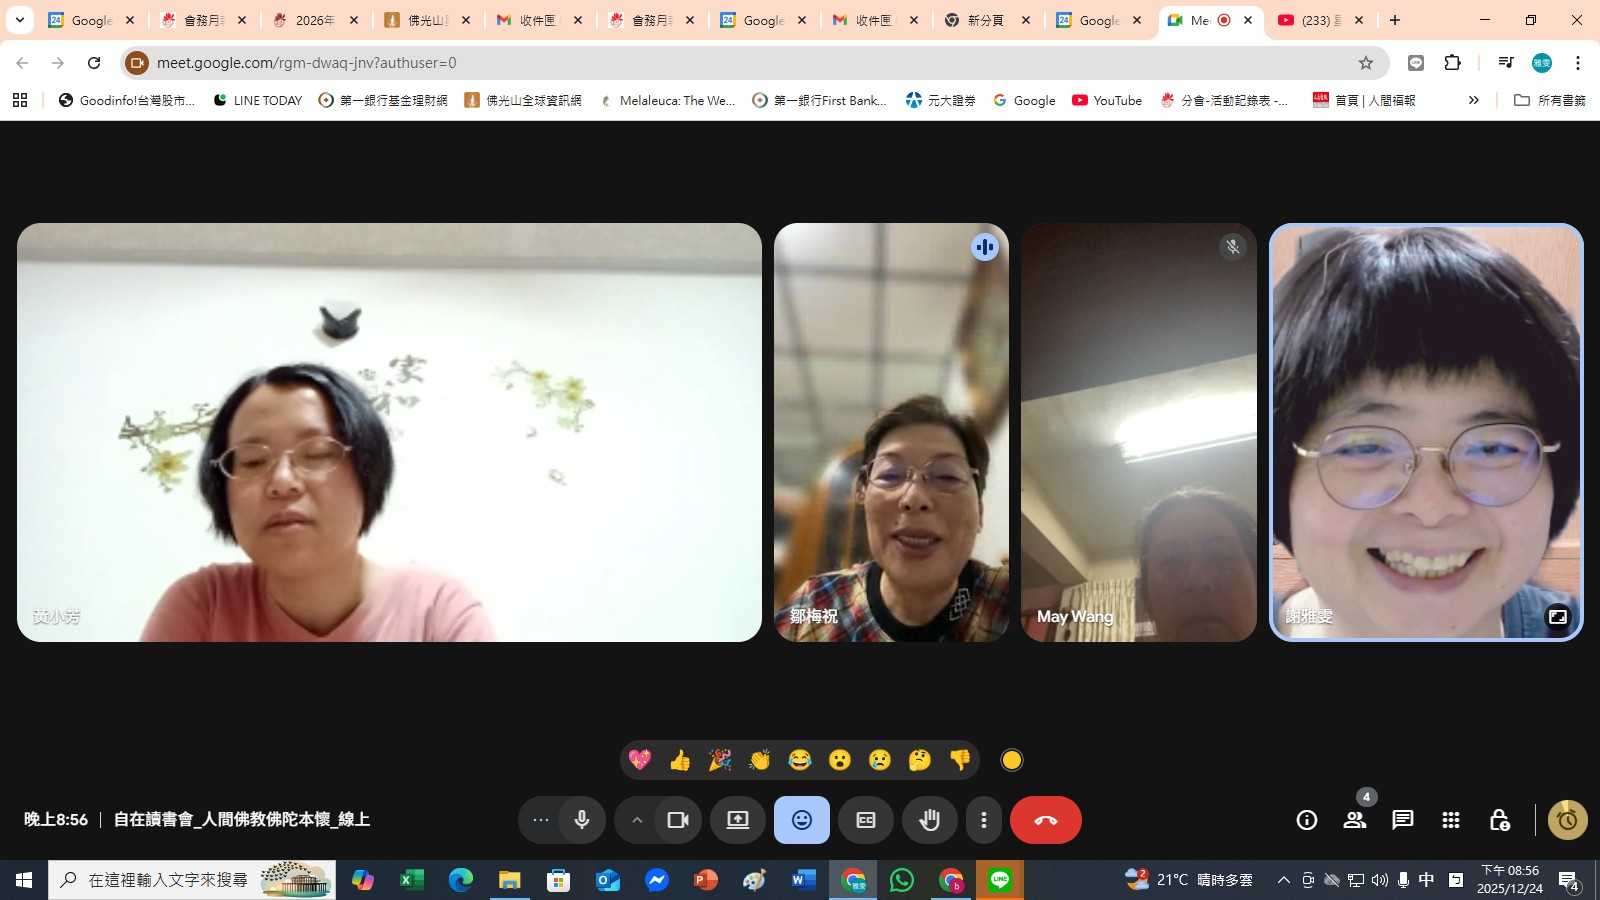This screenshot has width=1600, height=900.
Task: Raise your hand in the meeting
Action: coord(930,820)
